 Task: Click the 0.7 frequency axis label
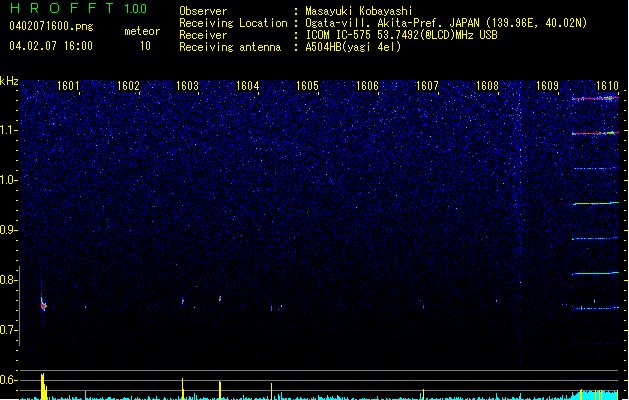coord(8,330)
